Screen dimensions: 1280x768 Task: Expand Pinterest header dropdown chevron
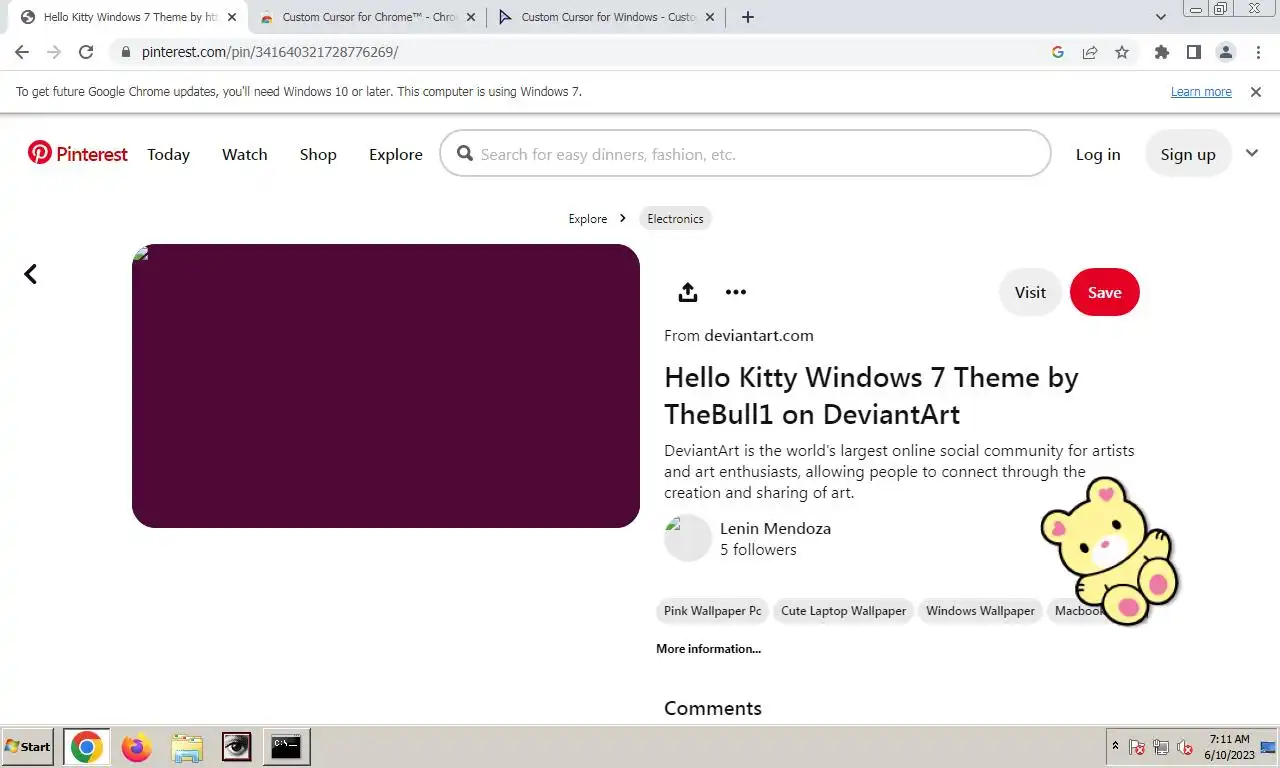(x=1251, y=153)
